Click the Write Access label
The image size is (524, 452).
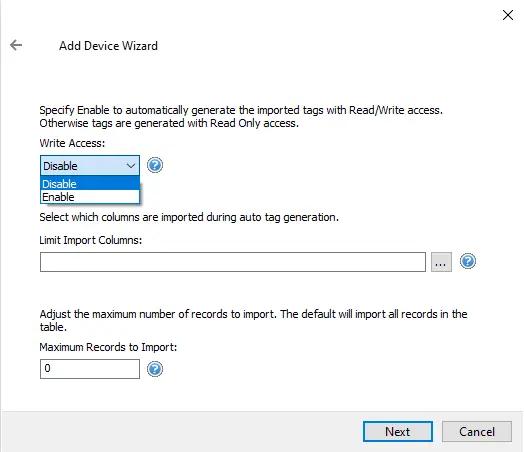[72, 143]
